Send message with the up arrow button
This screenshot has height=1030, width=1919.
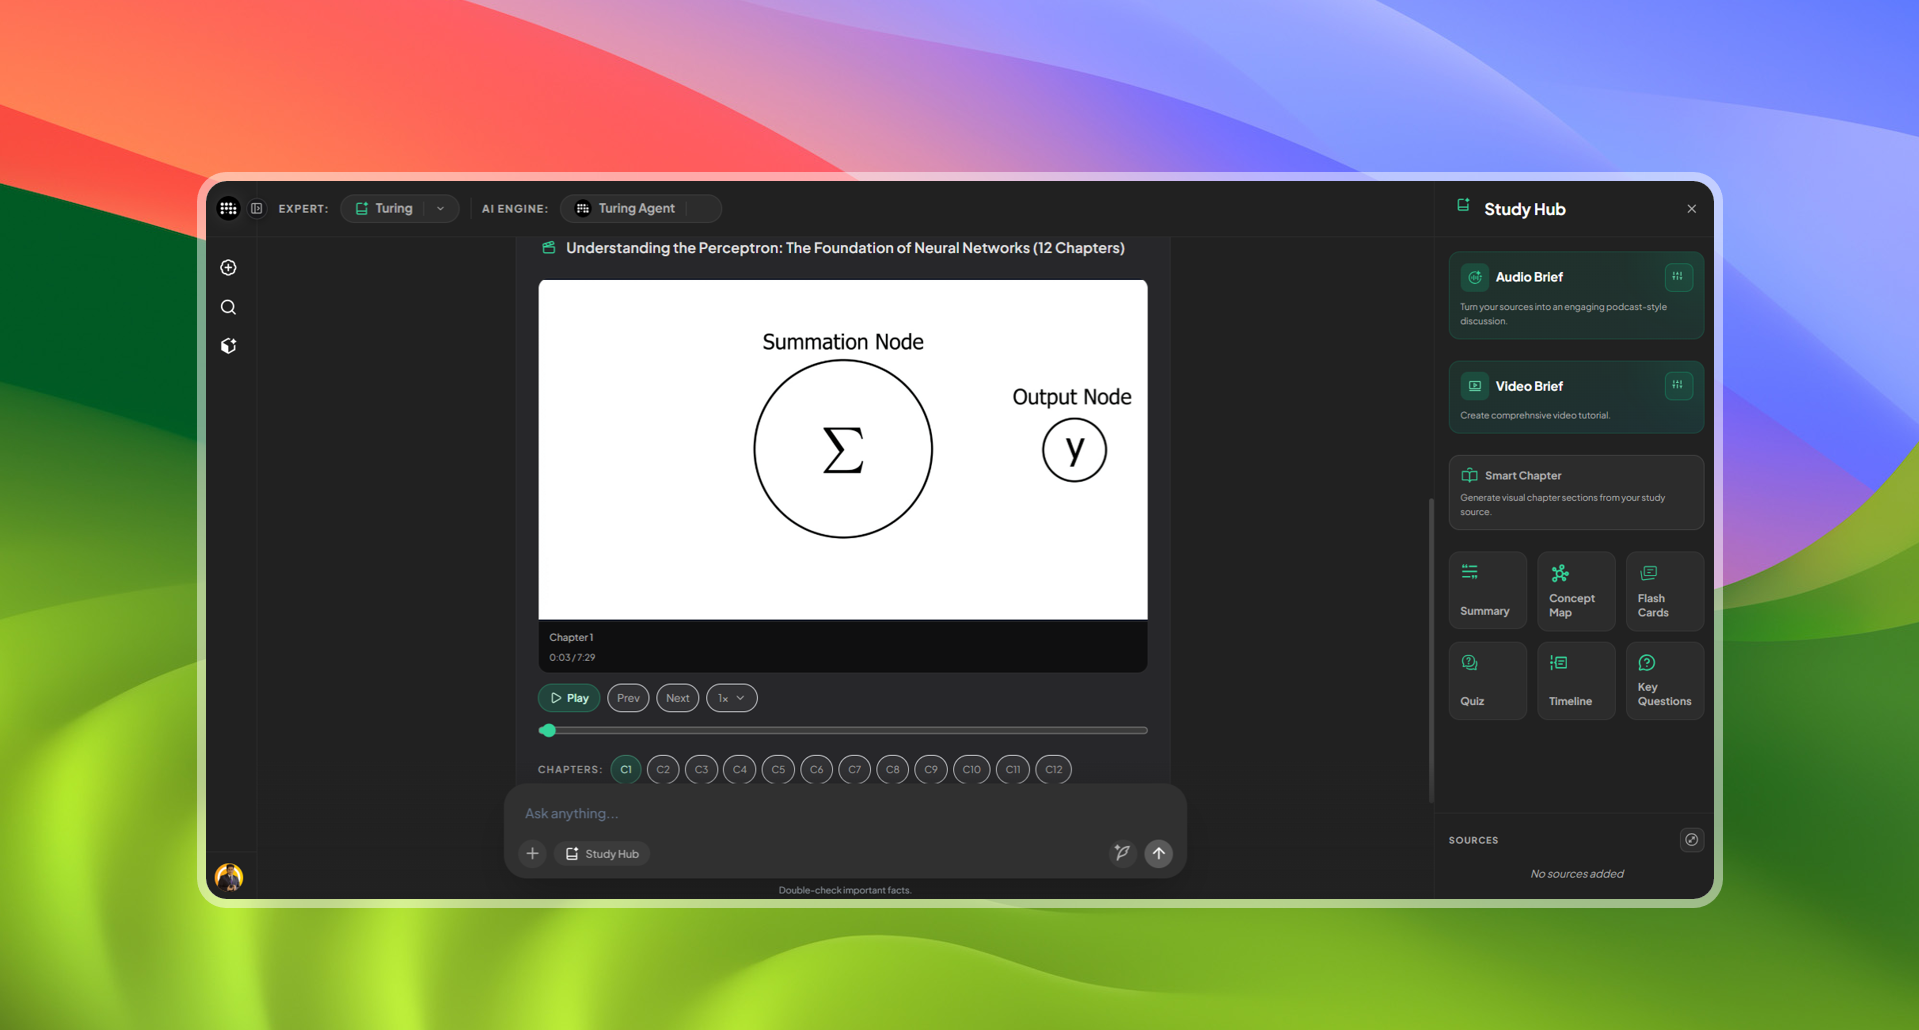tap(1158, 853)
